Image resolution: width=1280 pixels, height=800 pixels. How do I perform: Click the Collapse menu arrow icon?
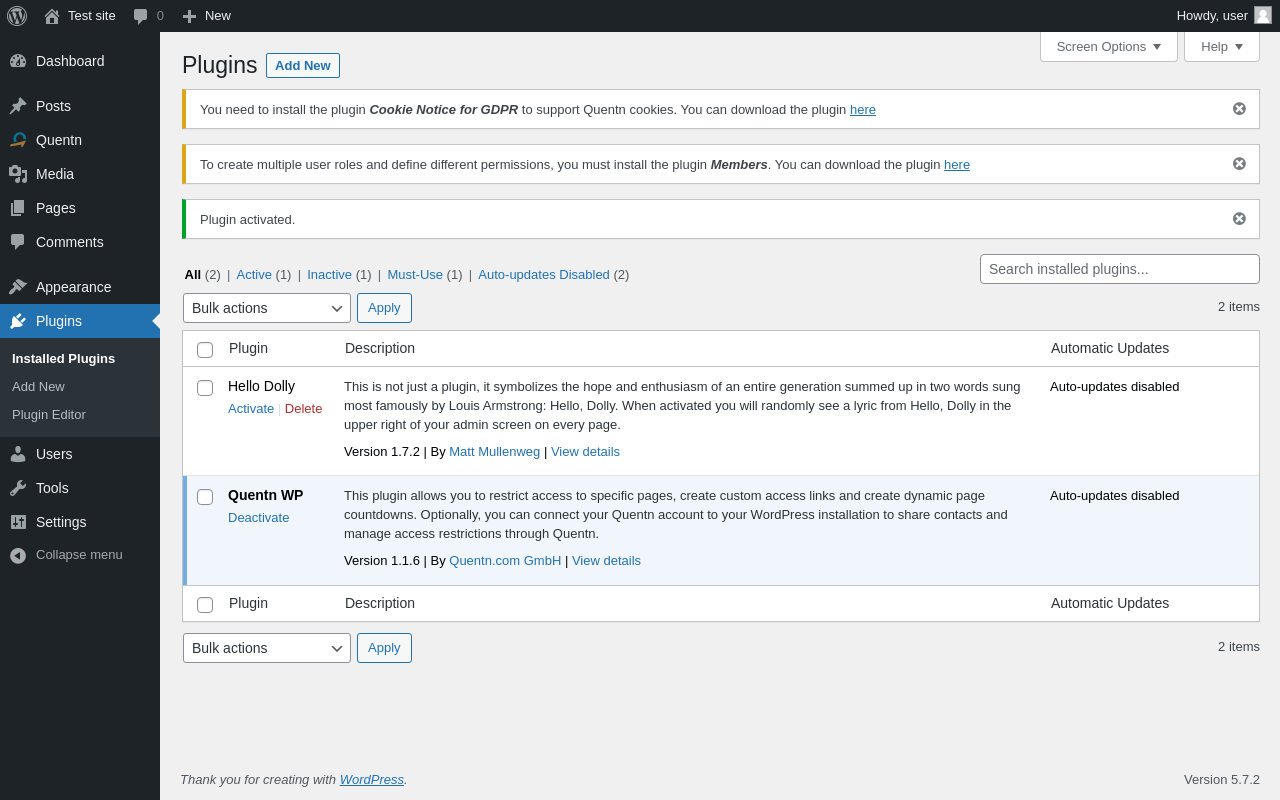pos(18,555)
